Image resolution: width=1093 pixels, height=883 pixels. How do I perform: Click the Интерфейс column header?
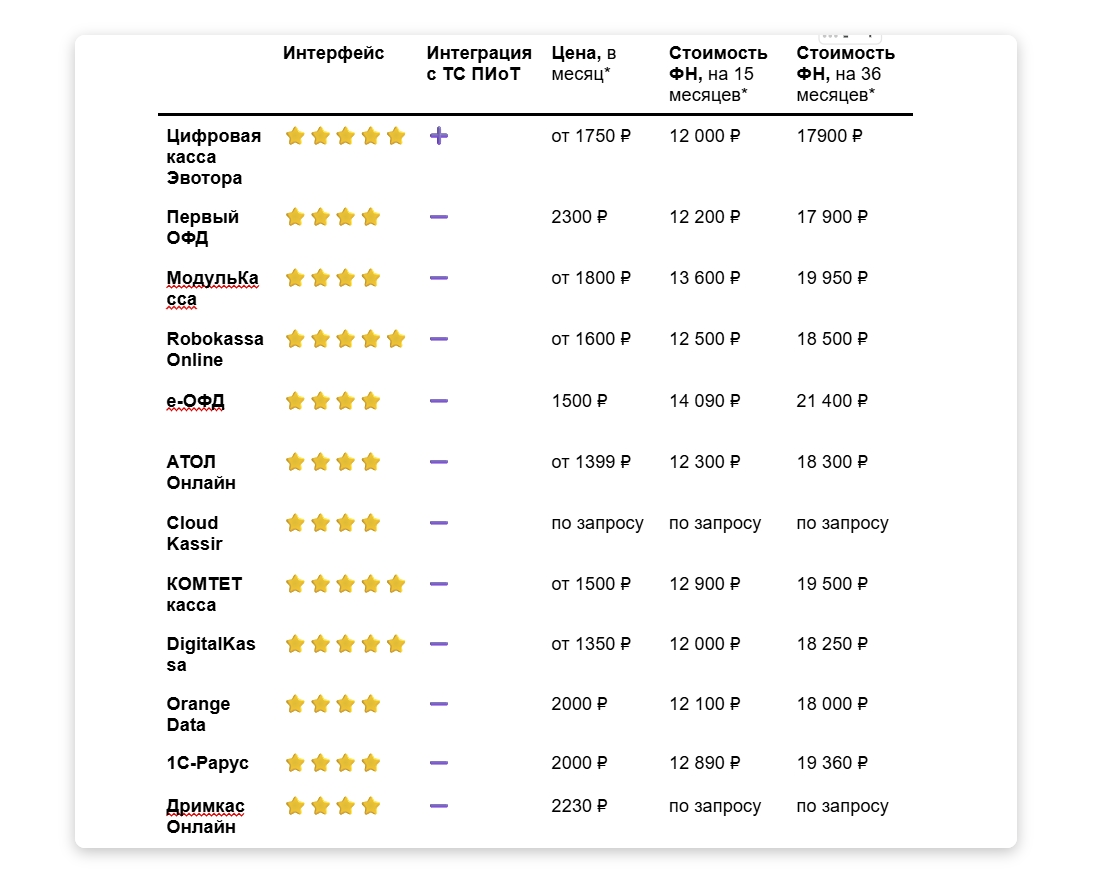(x=333, y=54)
